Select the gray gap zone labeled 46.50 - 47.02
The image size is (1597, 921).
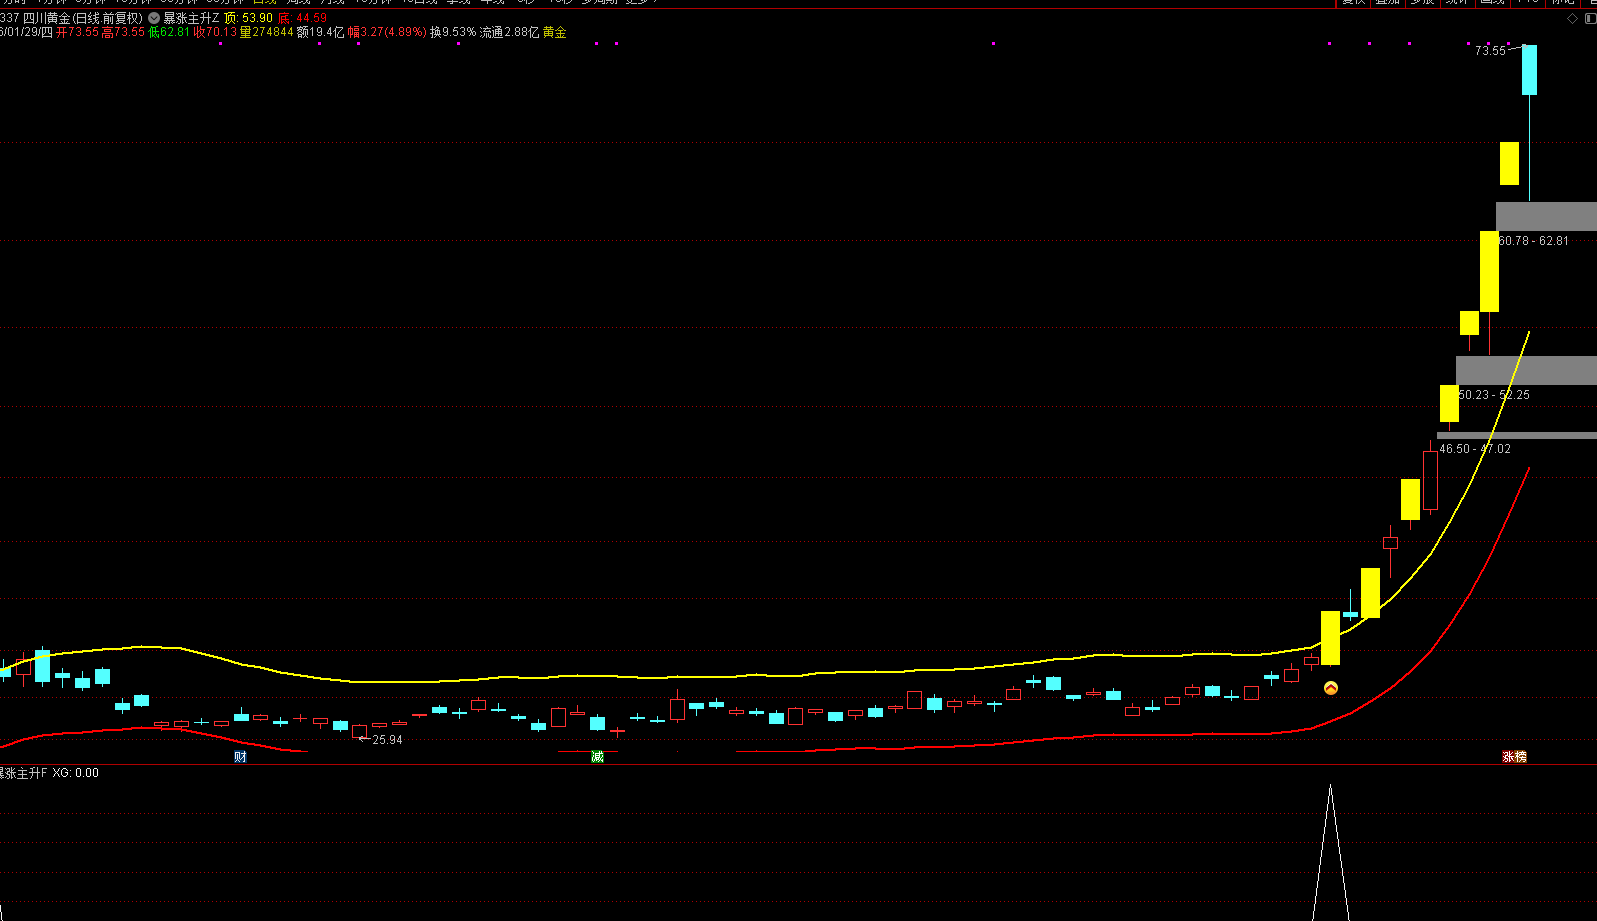tap(1517, 435)
